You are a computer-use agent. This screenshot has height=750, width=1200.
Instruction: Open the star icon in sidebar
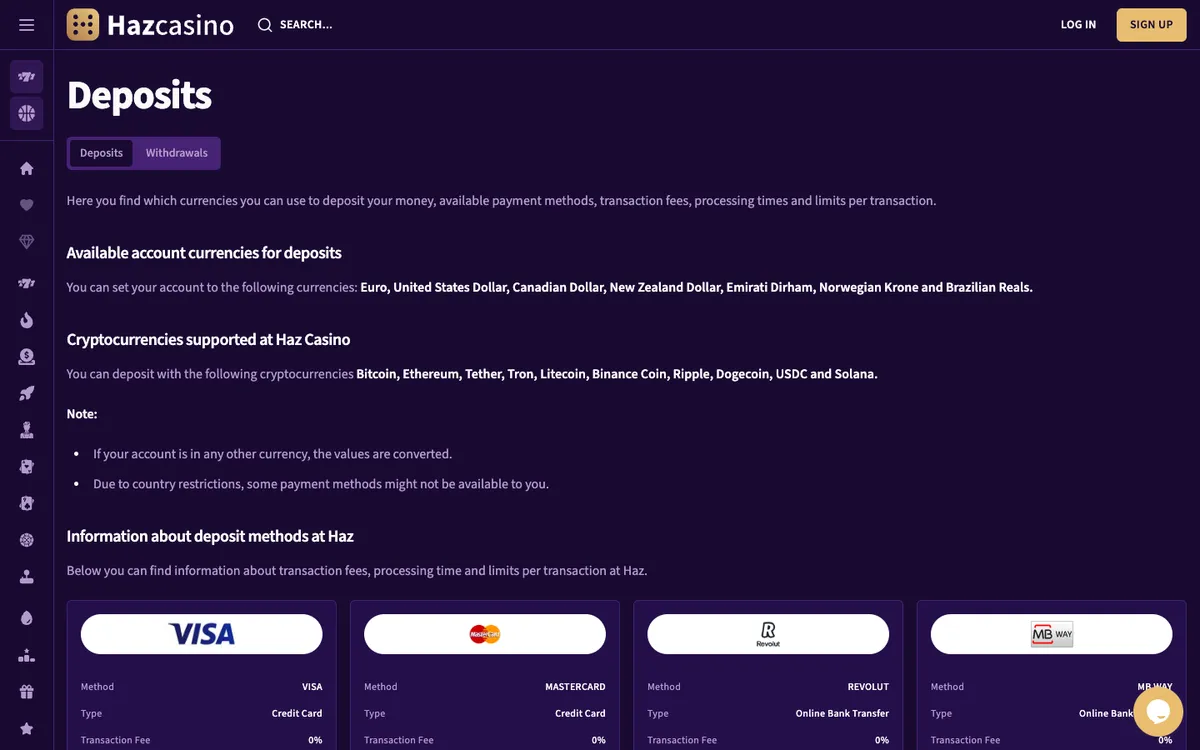[x=27, y=729]
